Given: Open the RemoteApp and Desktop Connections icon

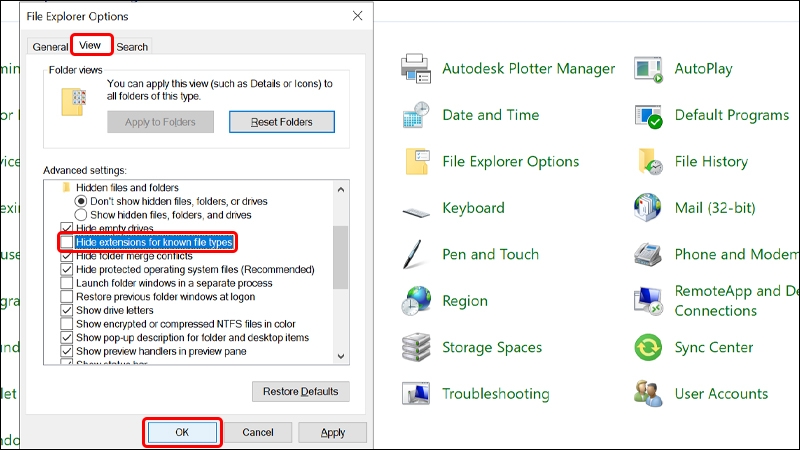Looking at the screenshot, I should click(648, 301).
